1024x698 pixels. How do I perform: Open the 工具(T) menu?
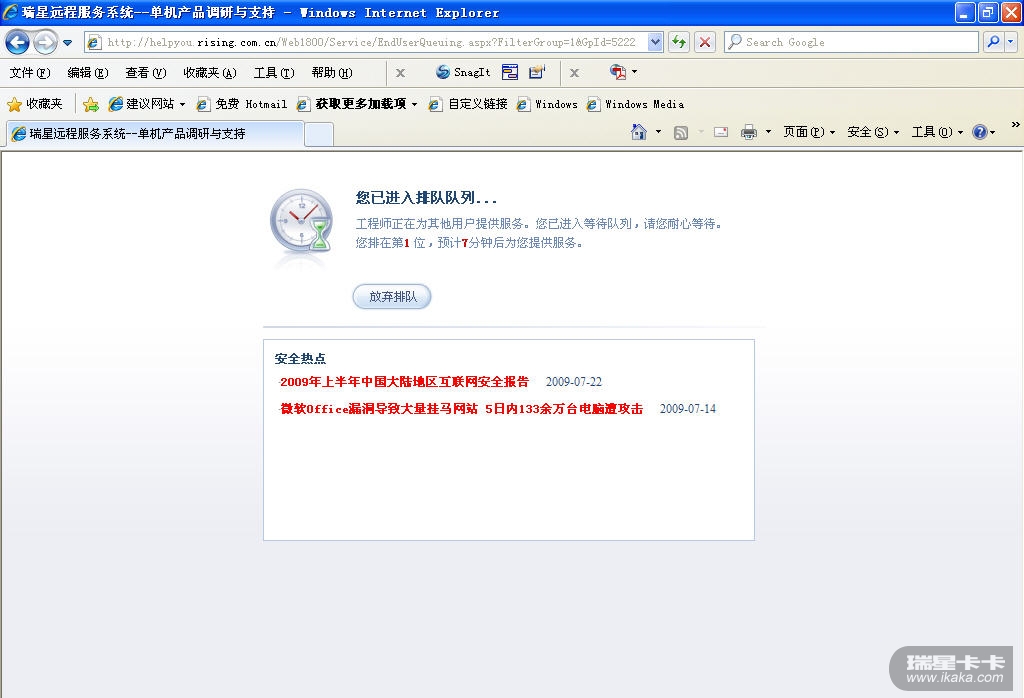click(x=274, y=72)
